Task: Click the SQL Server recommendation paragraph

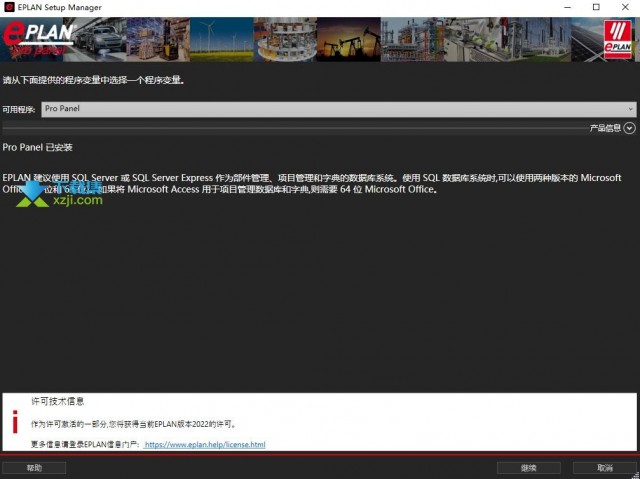Action: [312, 184]
